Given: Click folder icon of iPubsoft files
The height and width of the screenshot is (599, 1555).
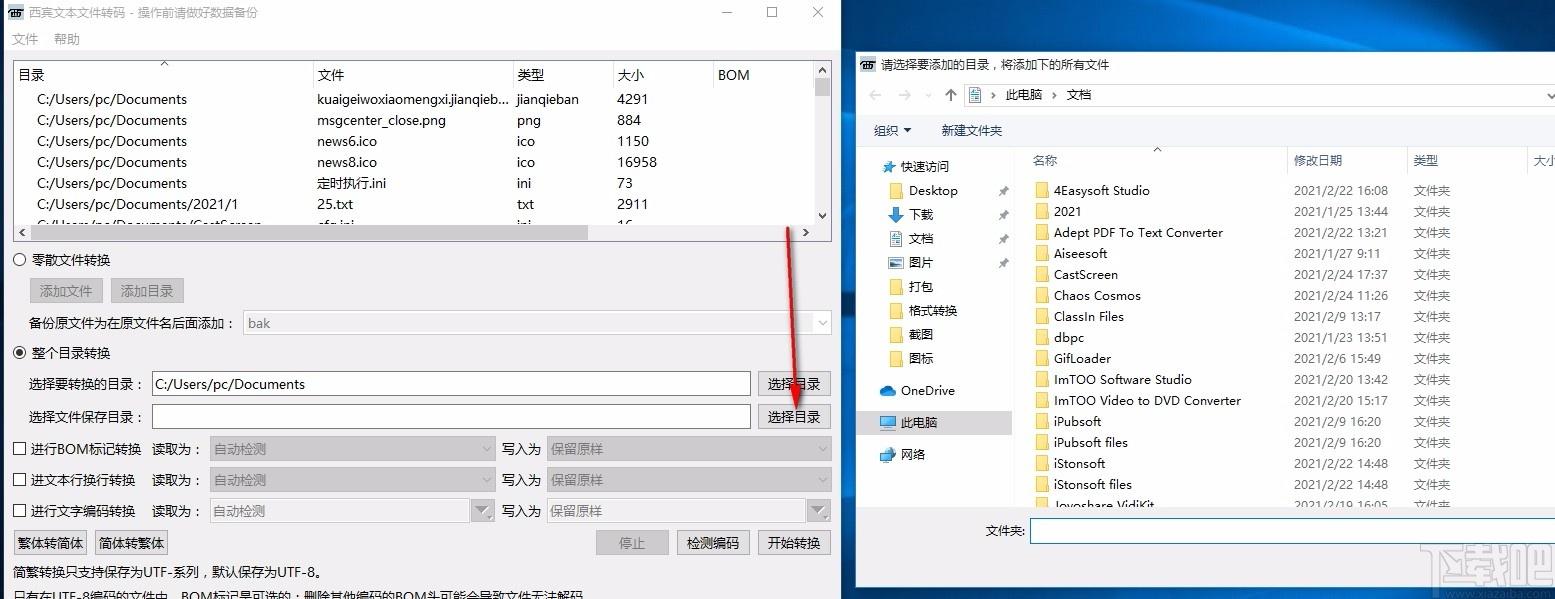Looking at the screenshot, I should point(1041,442).
